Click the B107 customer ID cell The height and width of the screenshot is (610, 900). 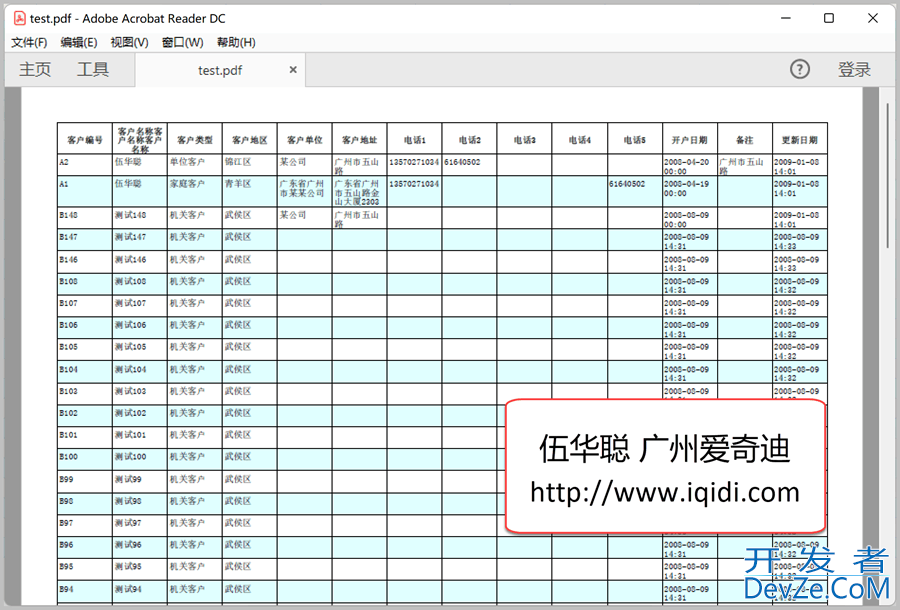[x=85, y=305]
